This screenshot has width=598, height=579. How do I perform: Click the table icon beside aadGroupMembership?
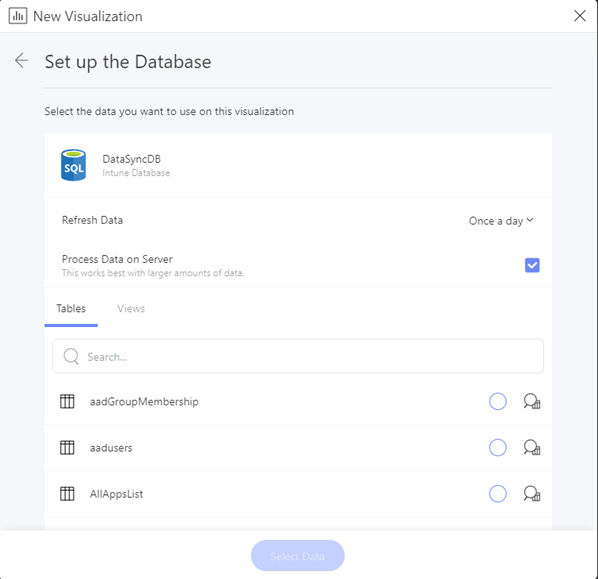pyautogui.click(x=67, y=401)
